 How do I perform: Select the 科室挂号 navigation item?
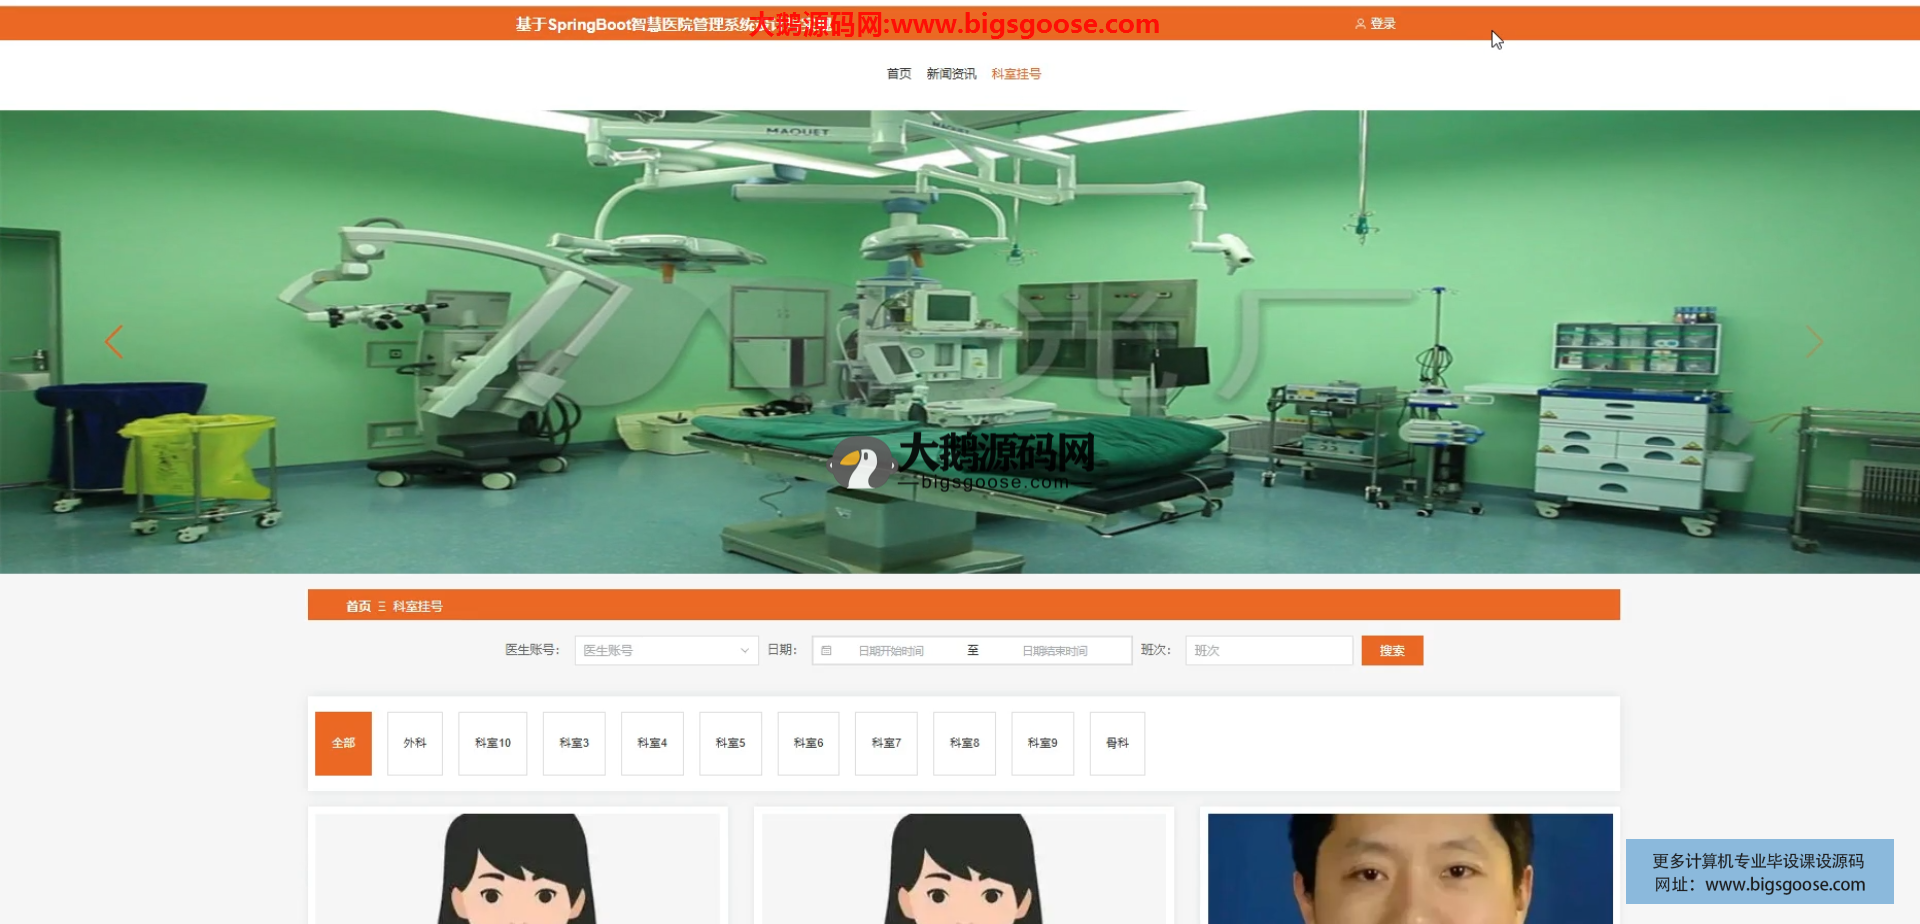click(1016, 74)
